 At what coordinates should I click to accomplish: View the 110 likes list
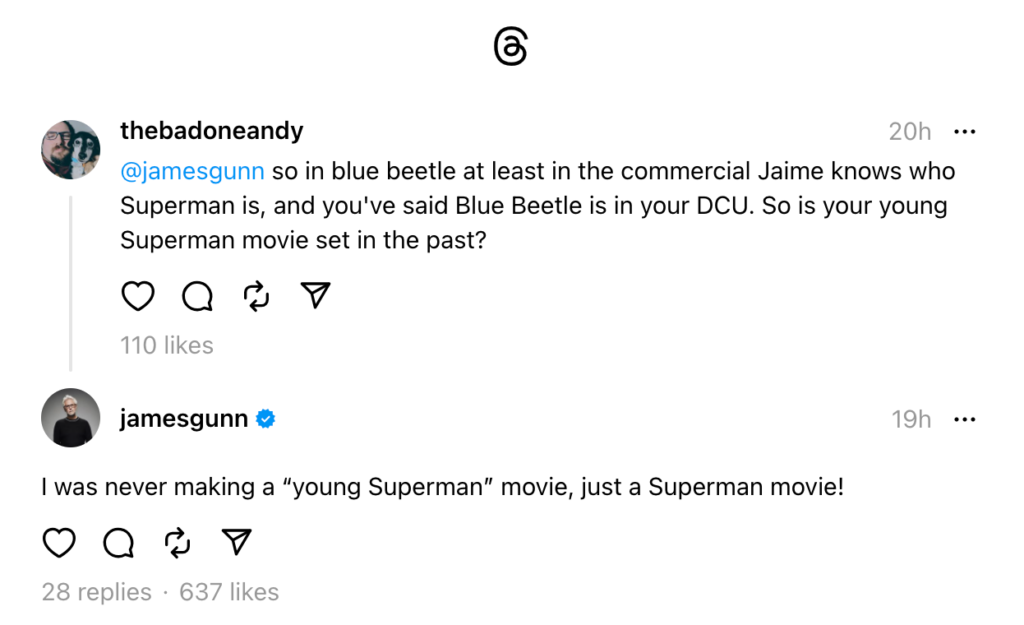point(166,345)
